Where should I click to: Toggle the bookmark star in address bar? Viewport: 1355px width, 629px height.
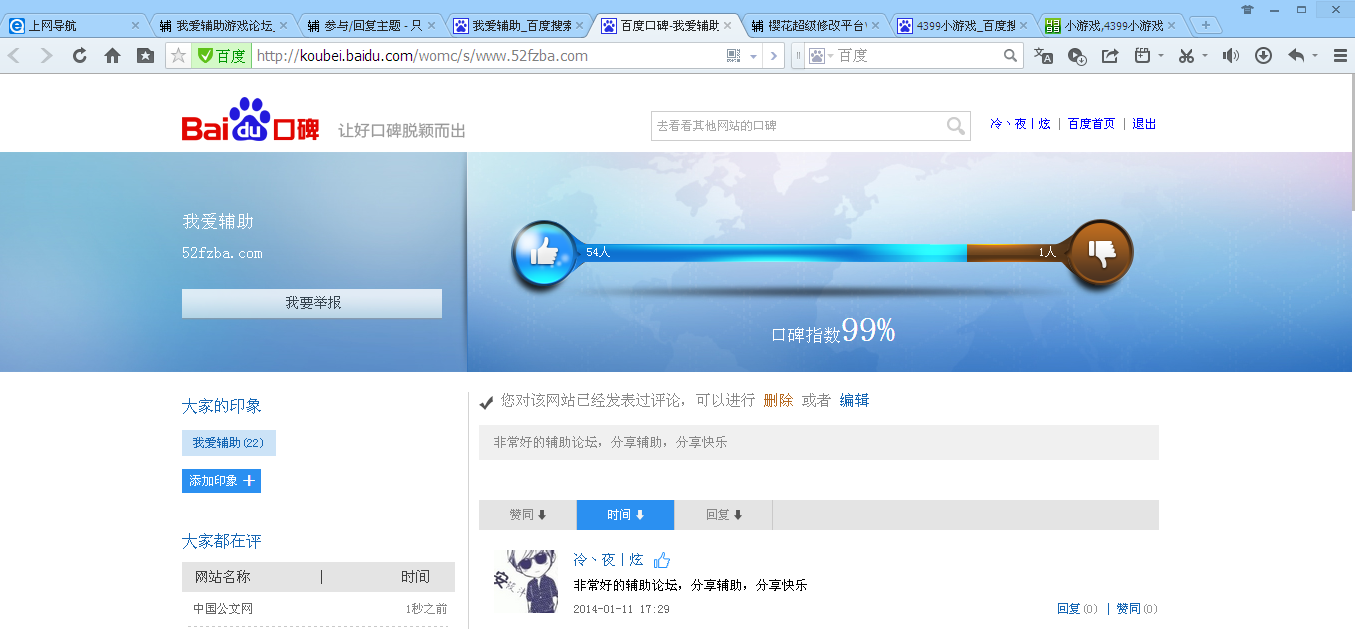coord(178,56)
